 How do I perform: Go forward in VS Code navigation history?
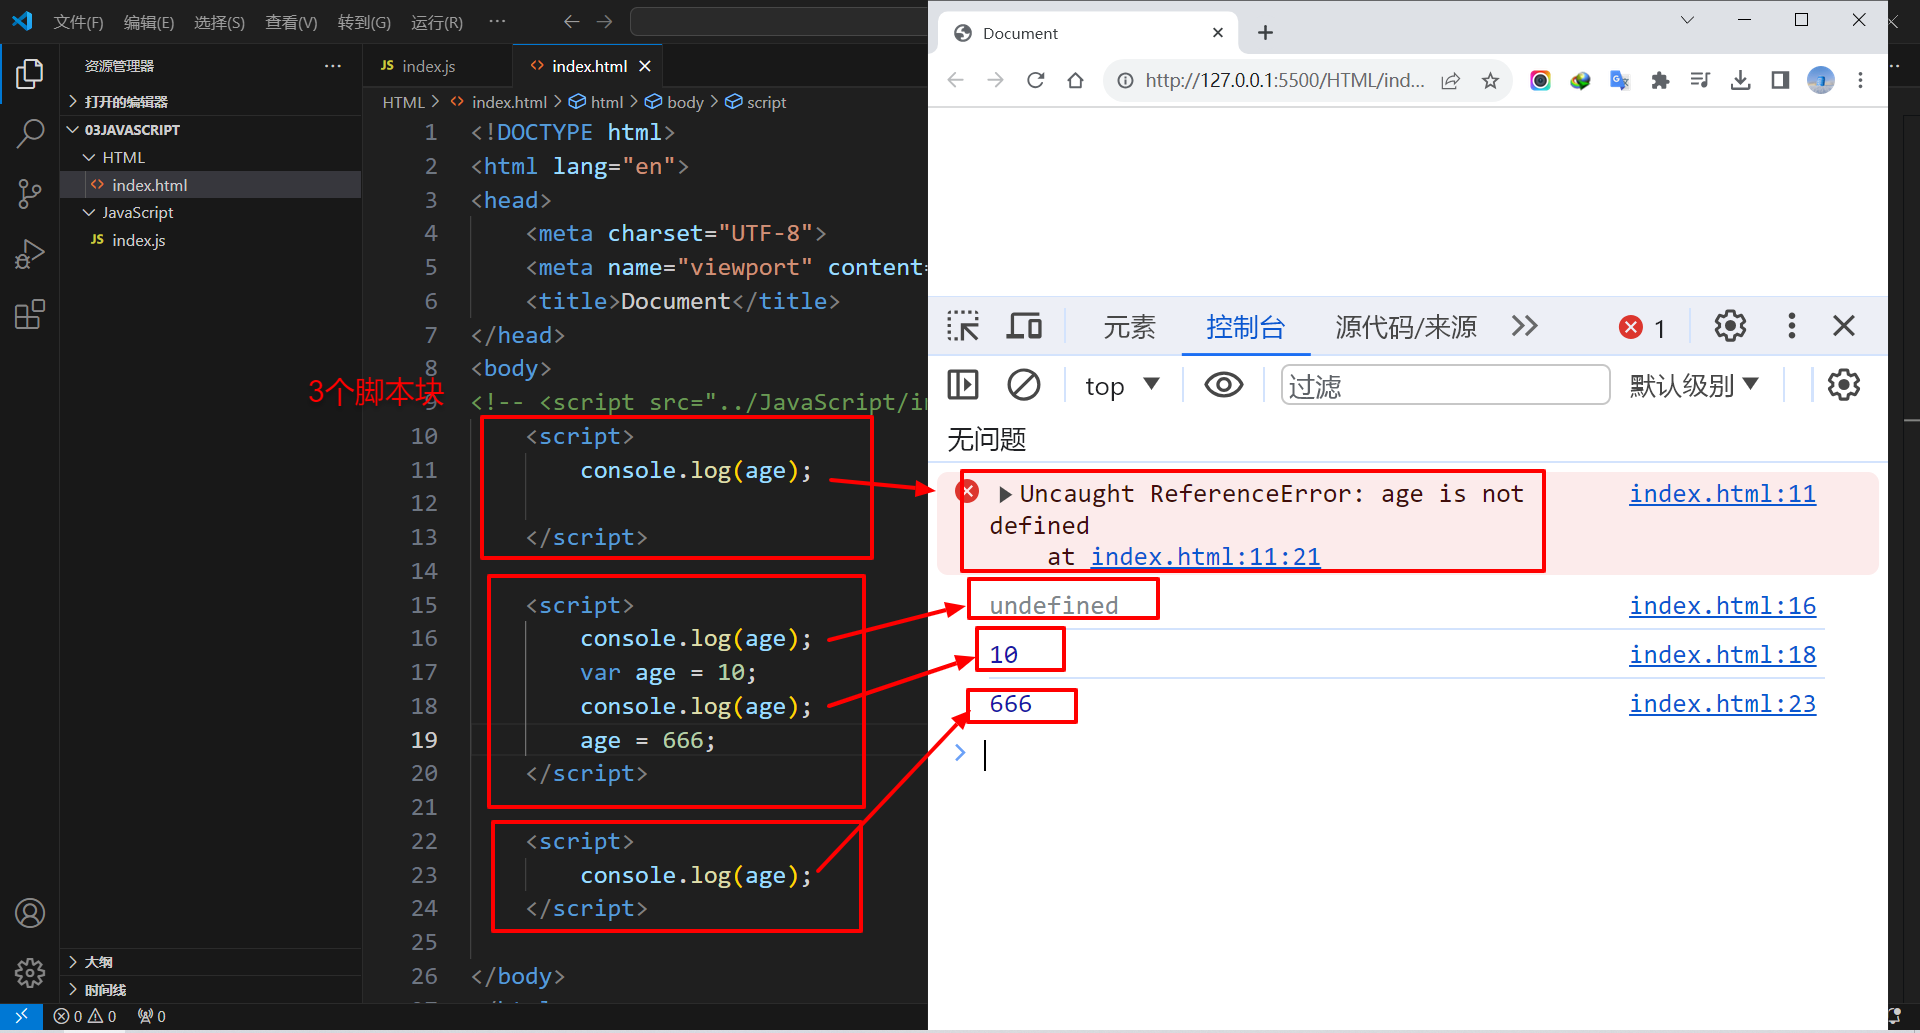click(605, 22)
